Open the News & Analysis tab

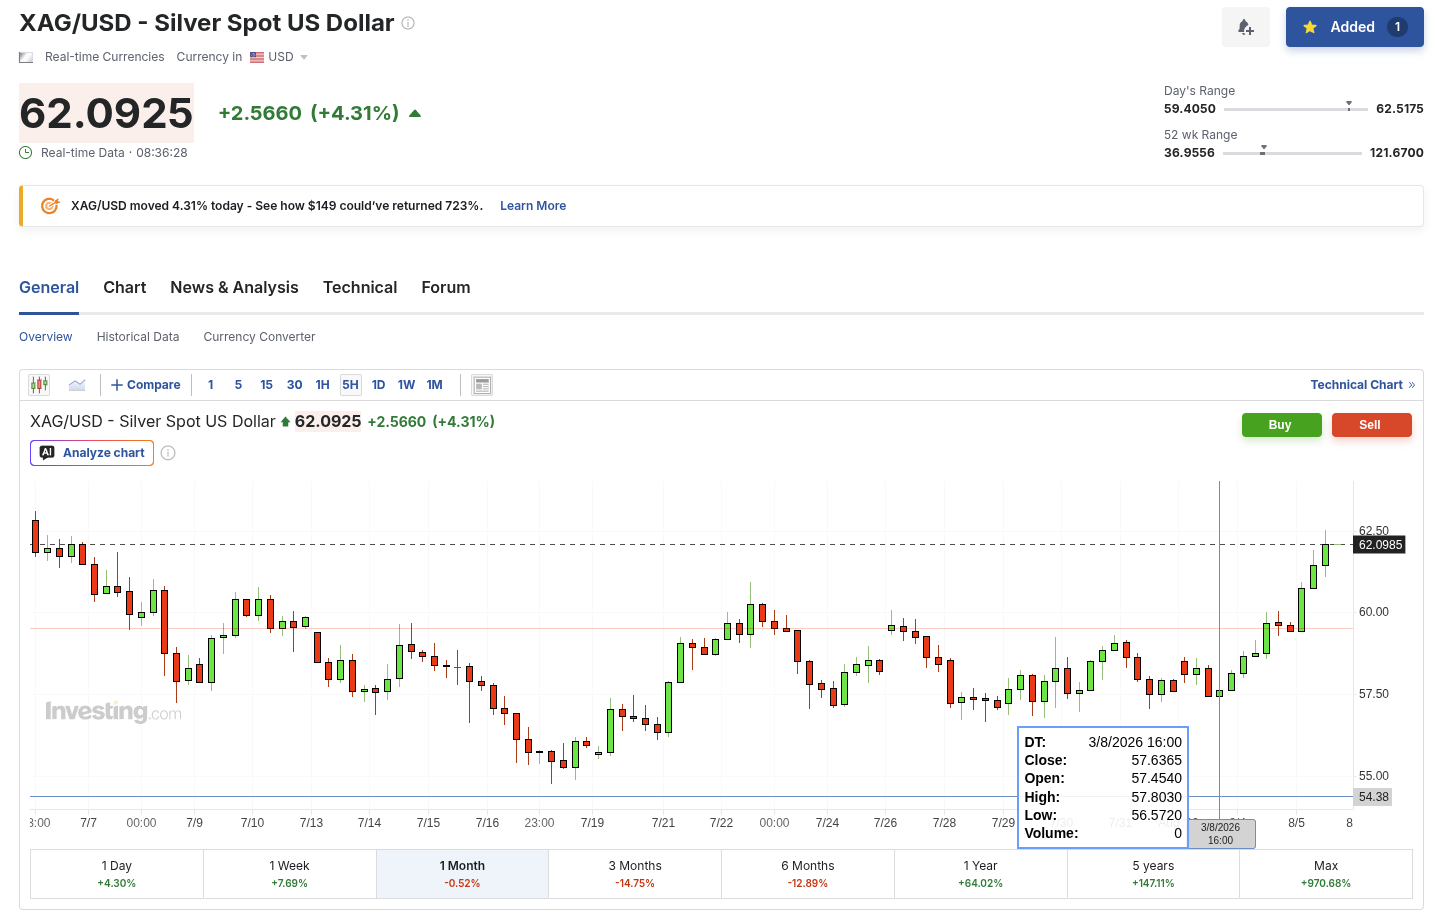coord(234,287)
